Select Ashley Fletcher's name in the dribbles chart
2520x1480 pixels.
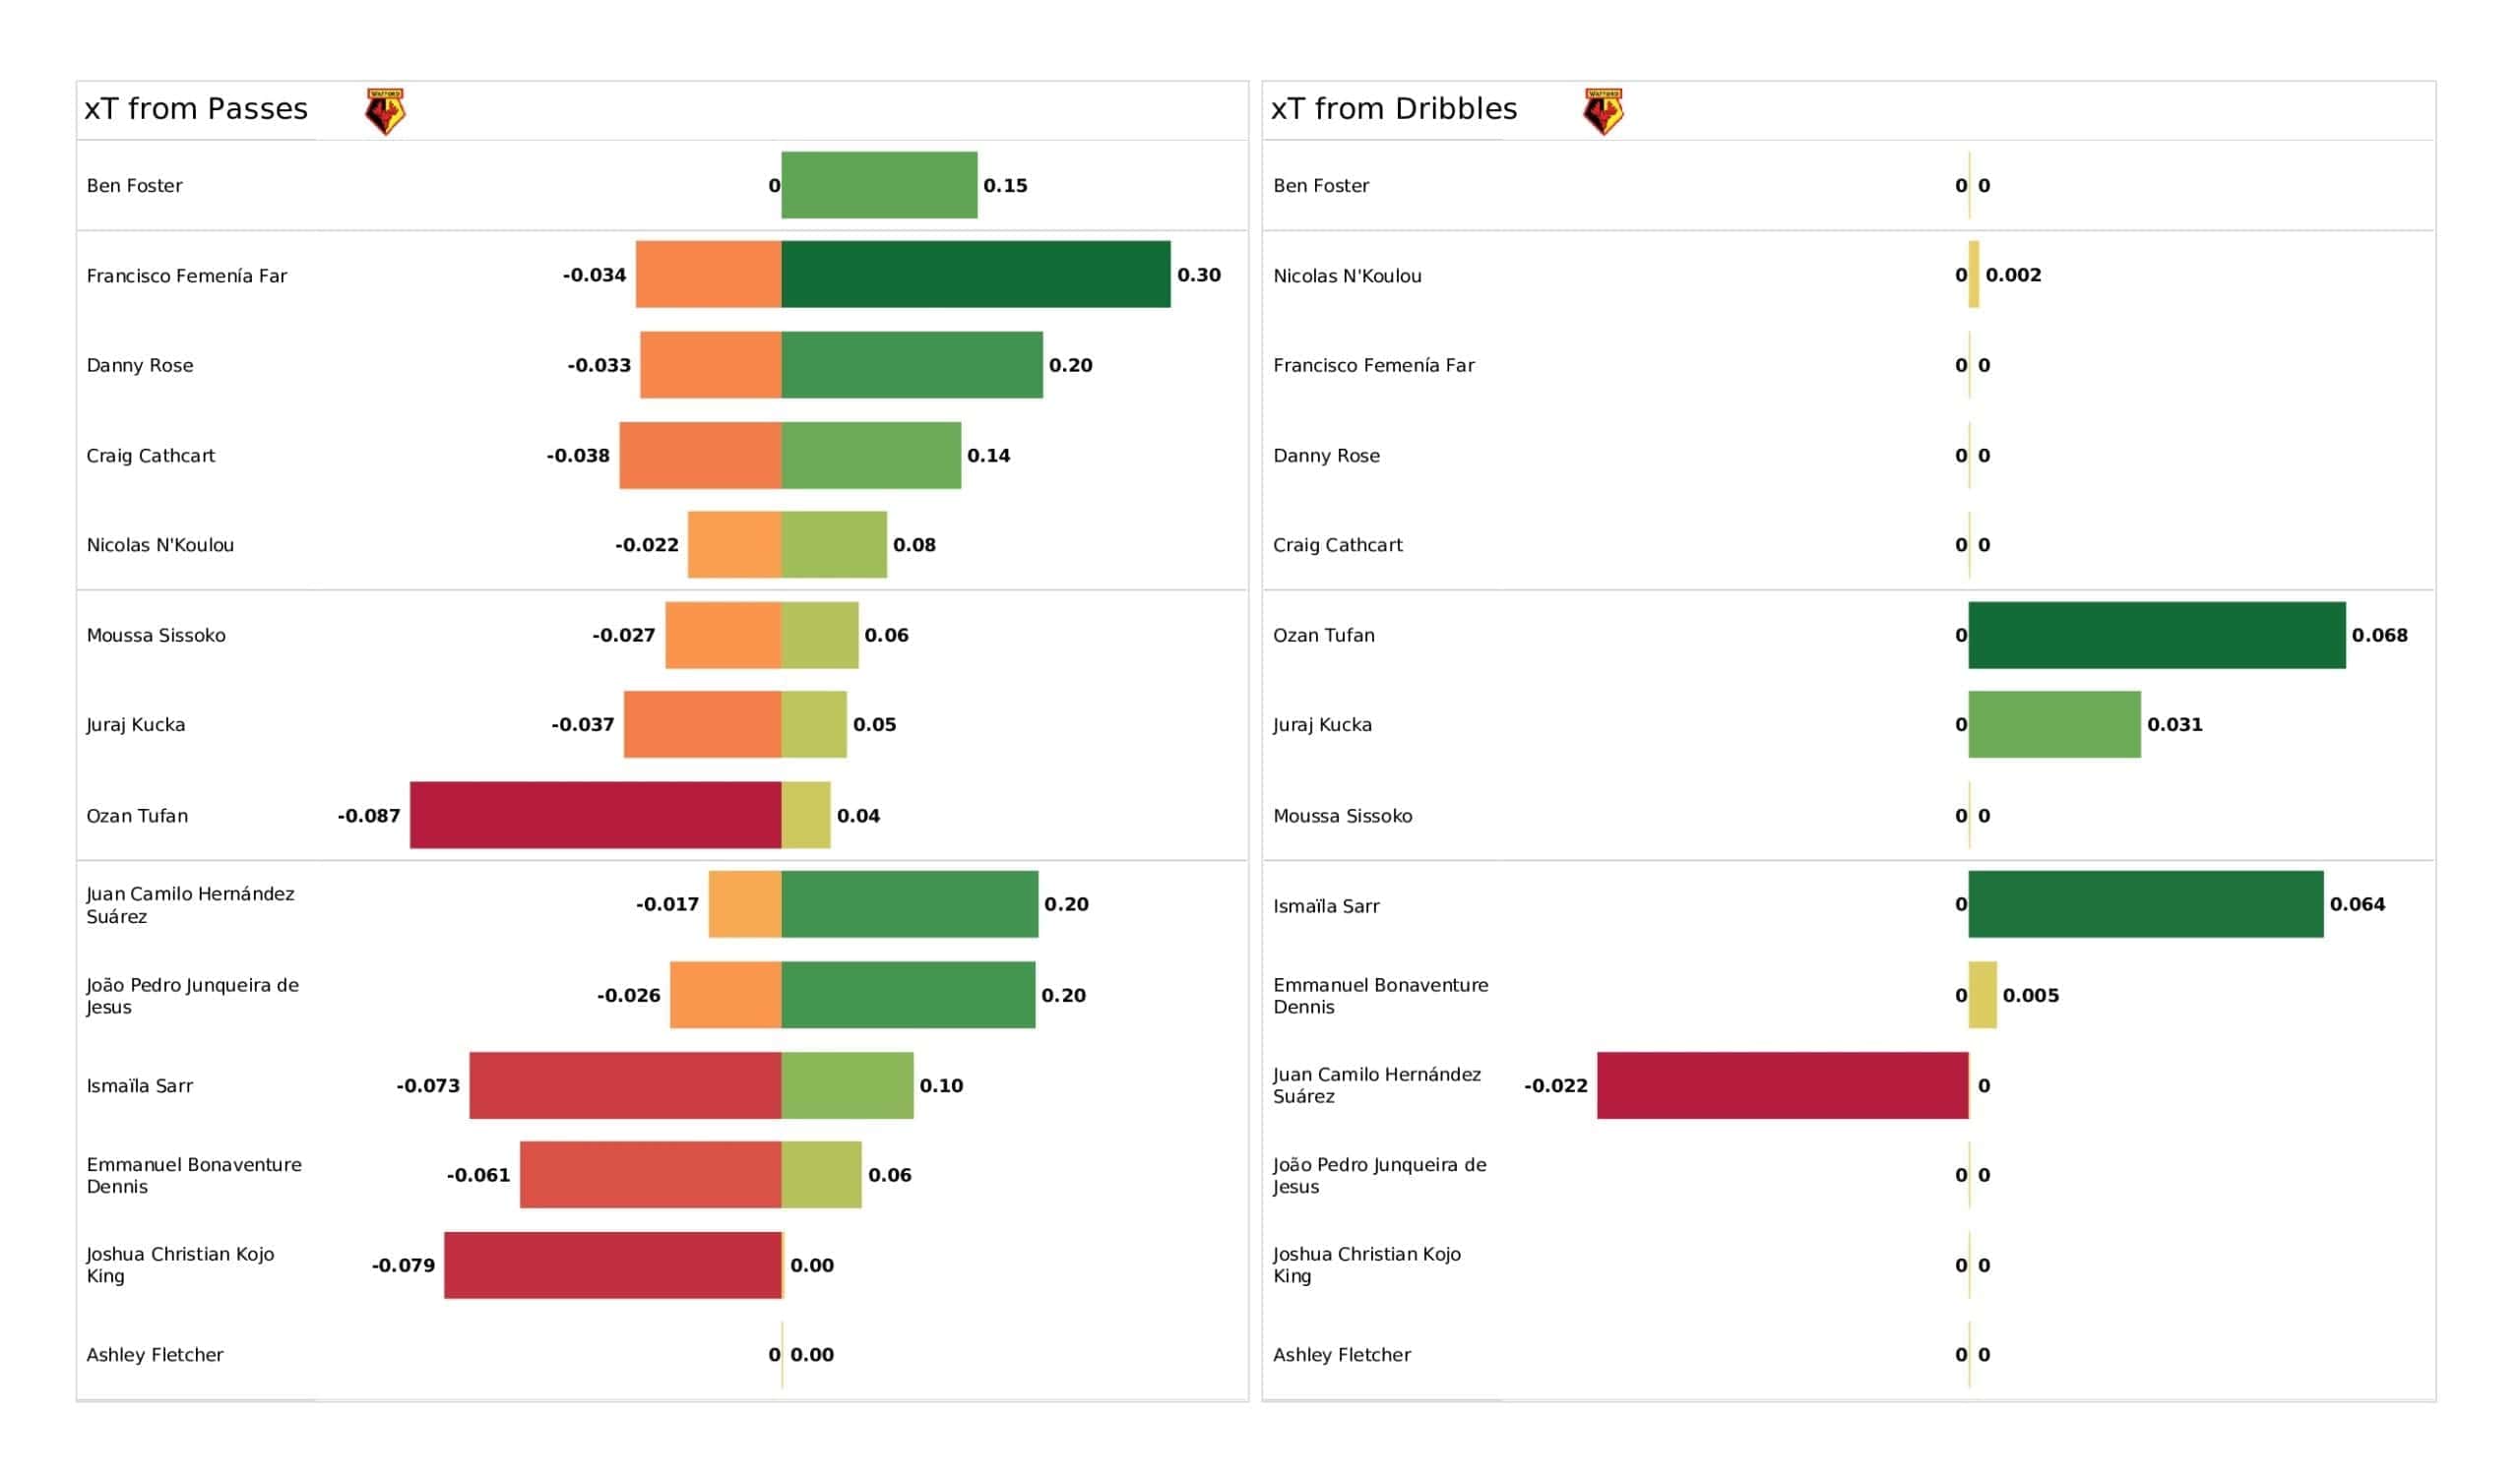pos(1341,1355)
